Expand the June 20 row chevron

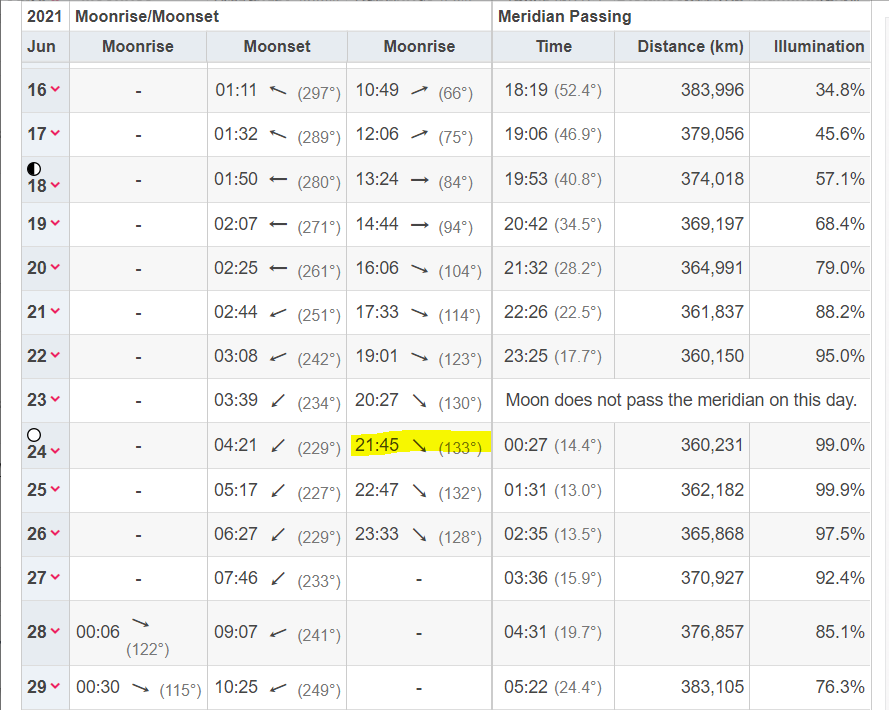pos(55,268)
